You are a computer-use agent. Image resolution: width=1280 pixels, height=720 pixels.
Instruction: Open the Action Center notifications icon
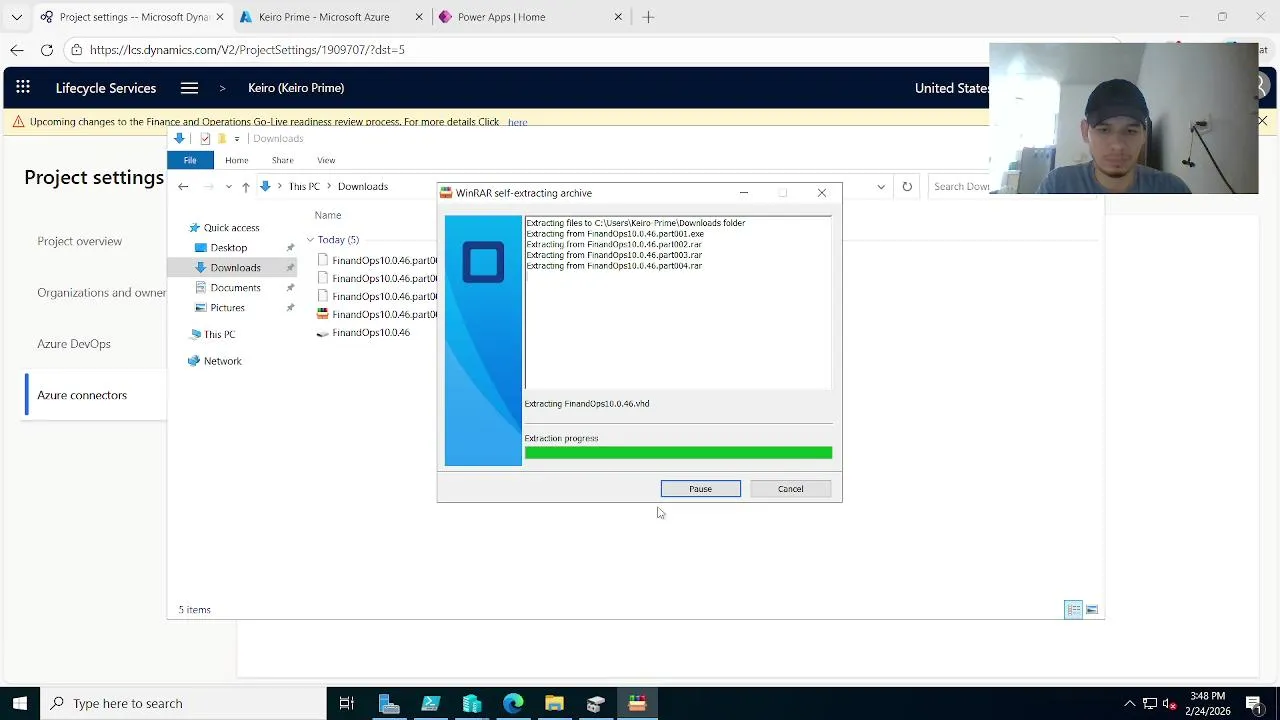1254,703
